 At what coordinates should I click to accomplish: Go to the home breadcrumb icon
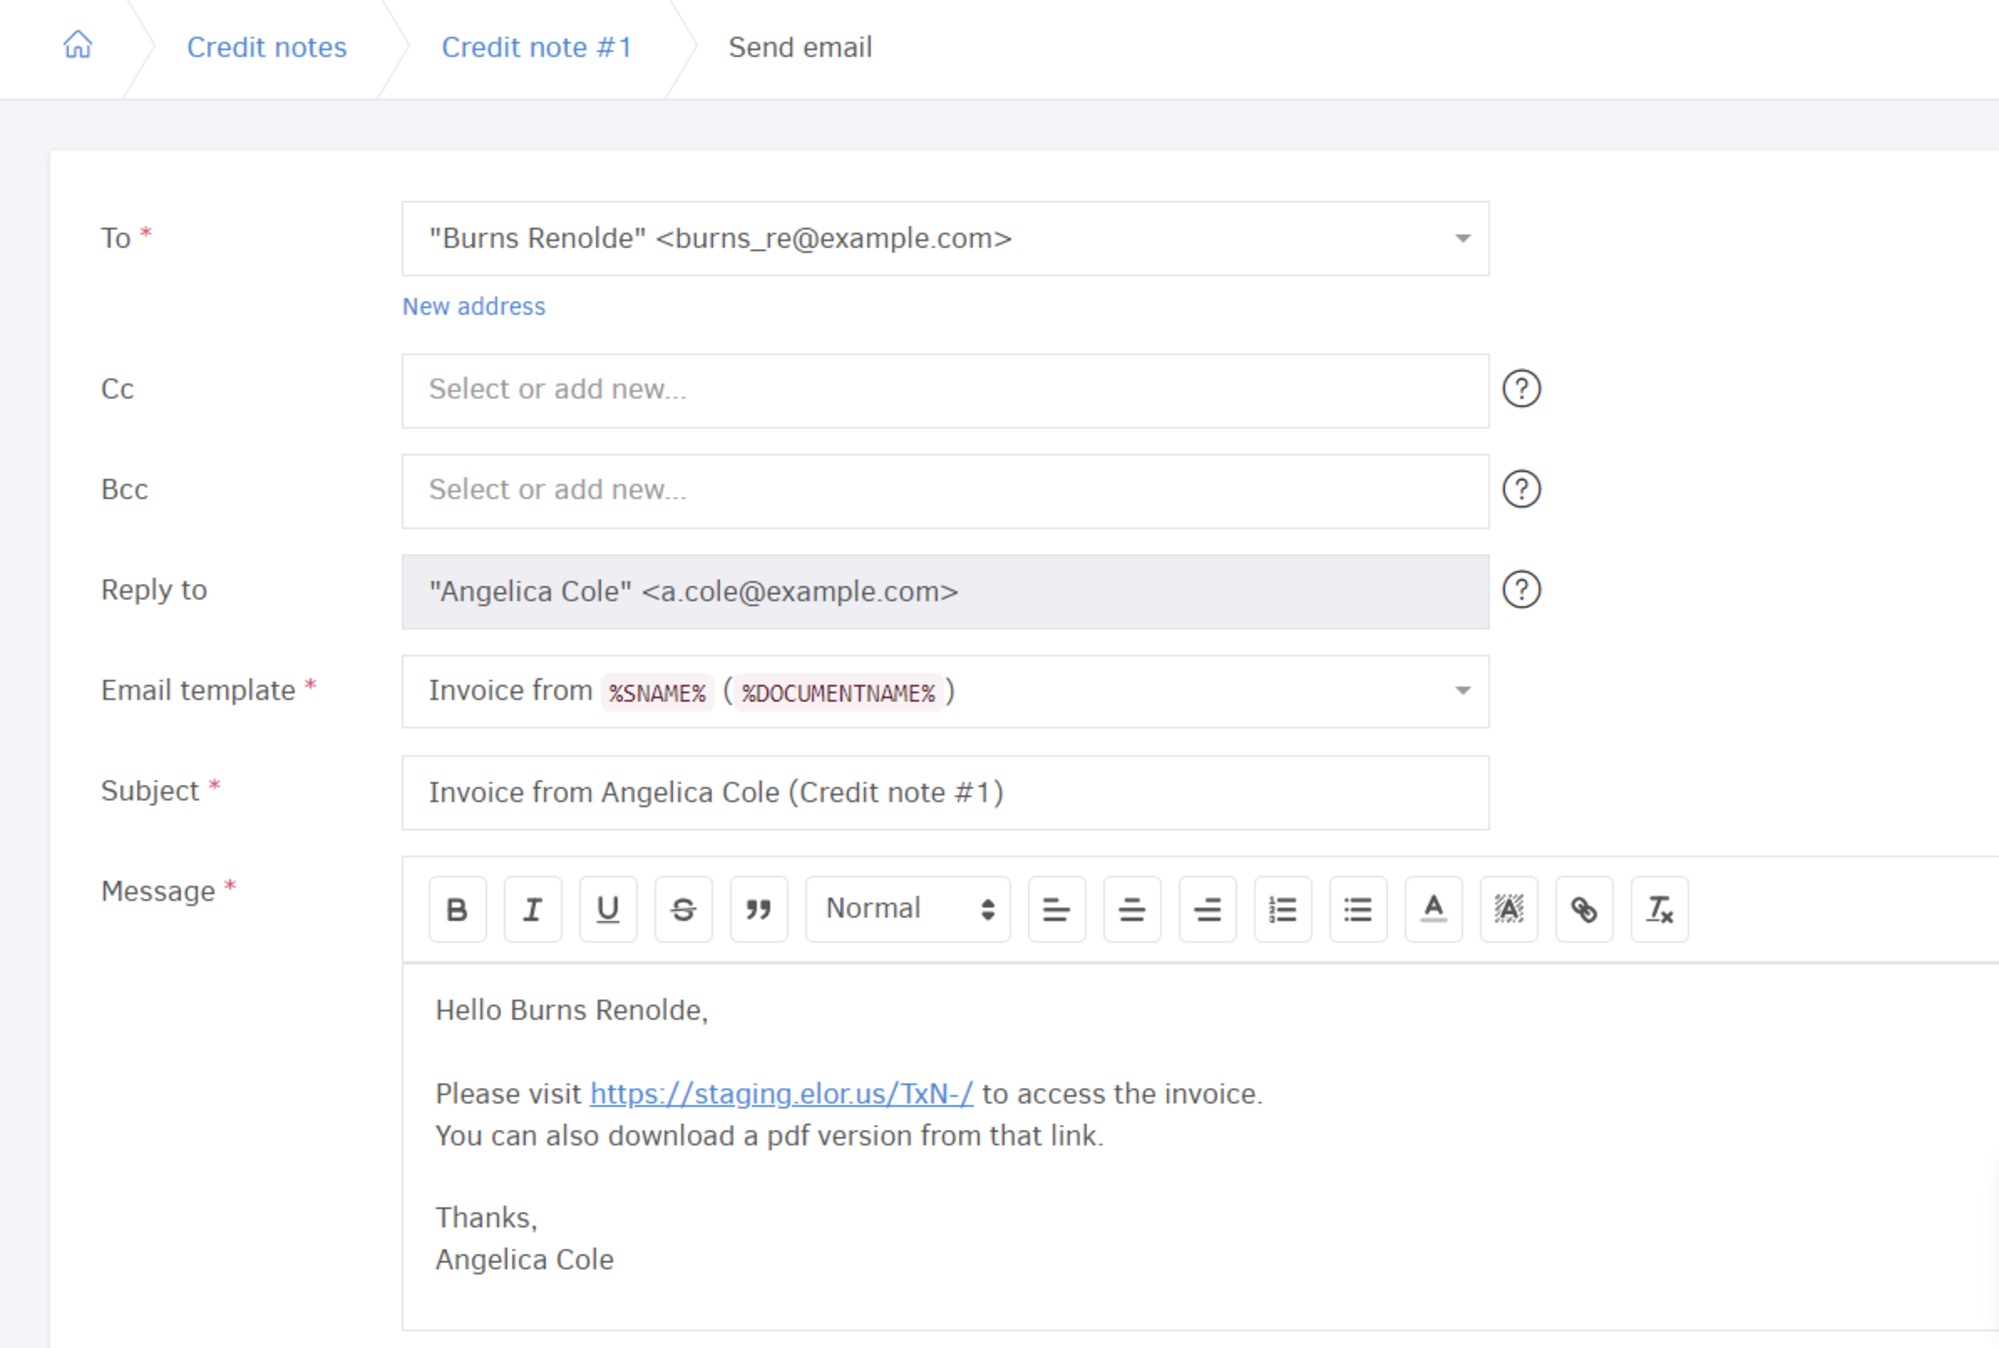[x=78, y=45]
